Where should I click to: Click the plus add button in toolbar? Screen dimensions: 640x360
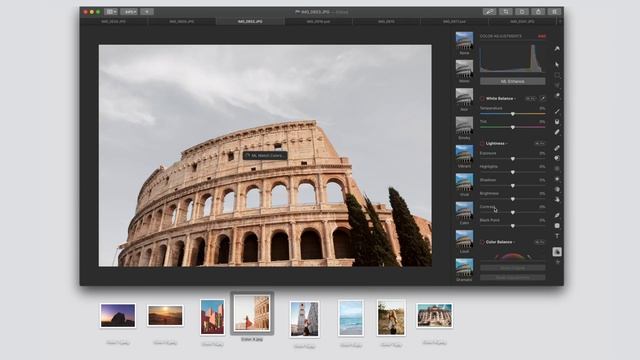(x=147, y=12)
